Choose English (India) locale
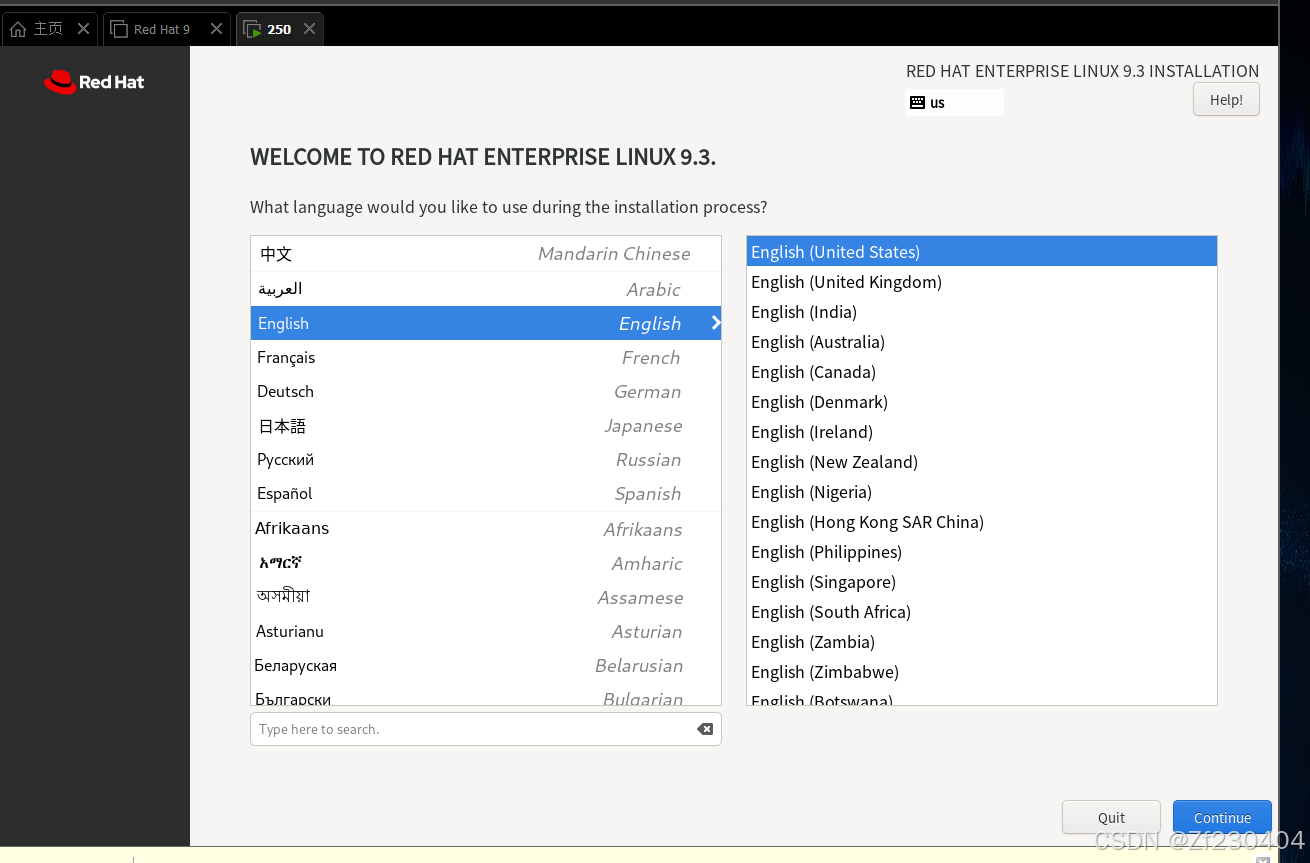This screenshot has width=1310, height=863. [x=981, y=312]
